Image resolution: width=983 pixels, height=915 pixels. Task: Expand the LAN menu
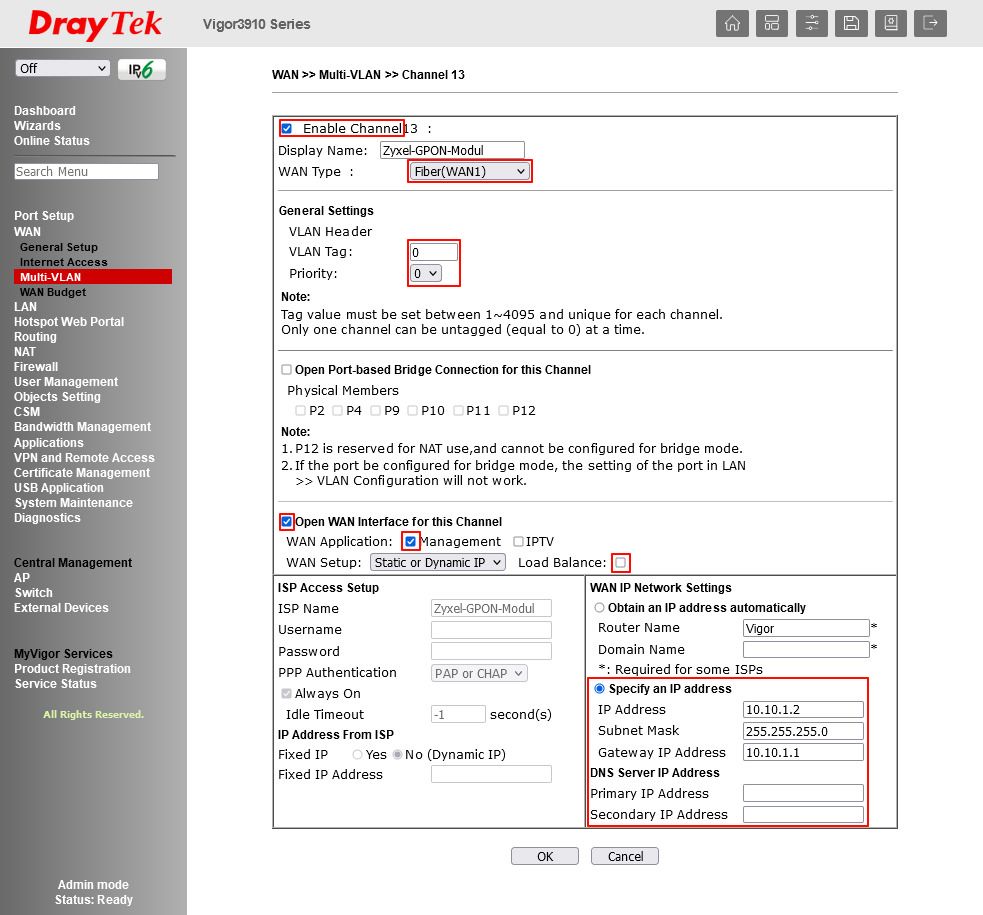[x=26, y=307]
